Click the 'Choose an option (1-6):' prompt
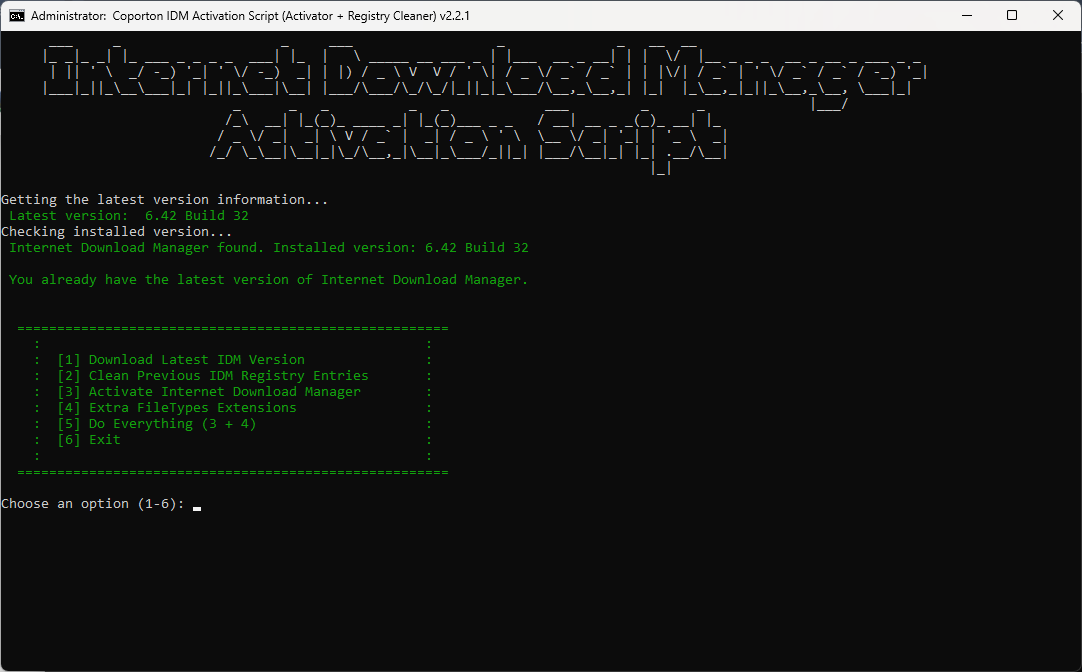Image resolution: width=1082 pixels, height=672 pixels. tap(93, 504)
